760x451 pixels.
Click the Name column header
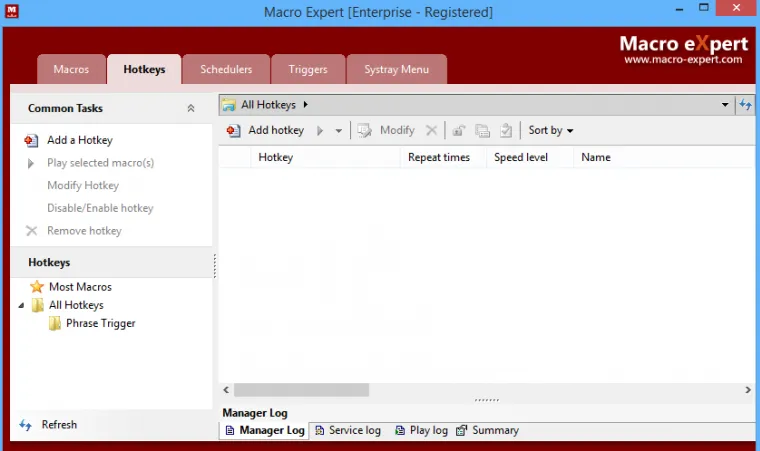[x=664, y=158]
